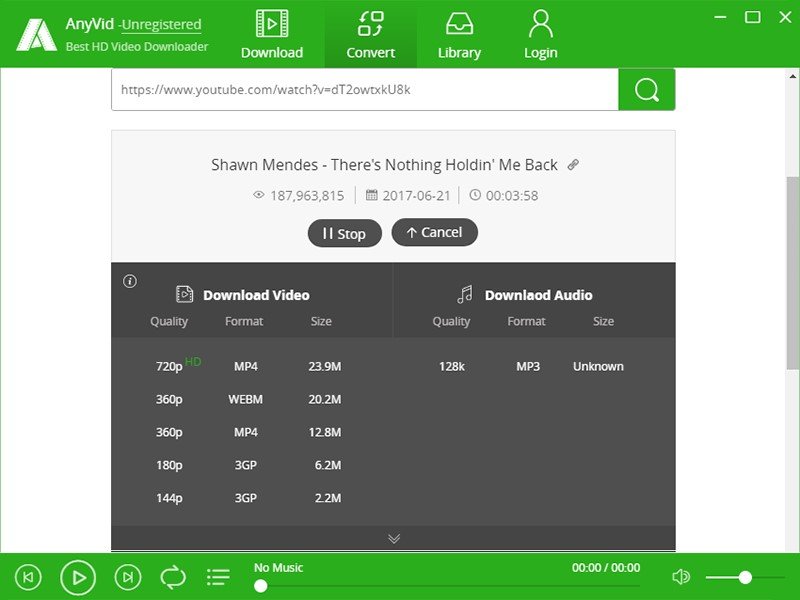This screenshot has width=800, height=600.
Task: Open the Login page
Action: [541, 35]
